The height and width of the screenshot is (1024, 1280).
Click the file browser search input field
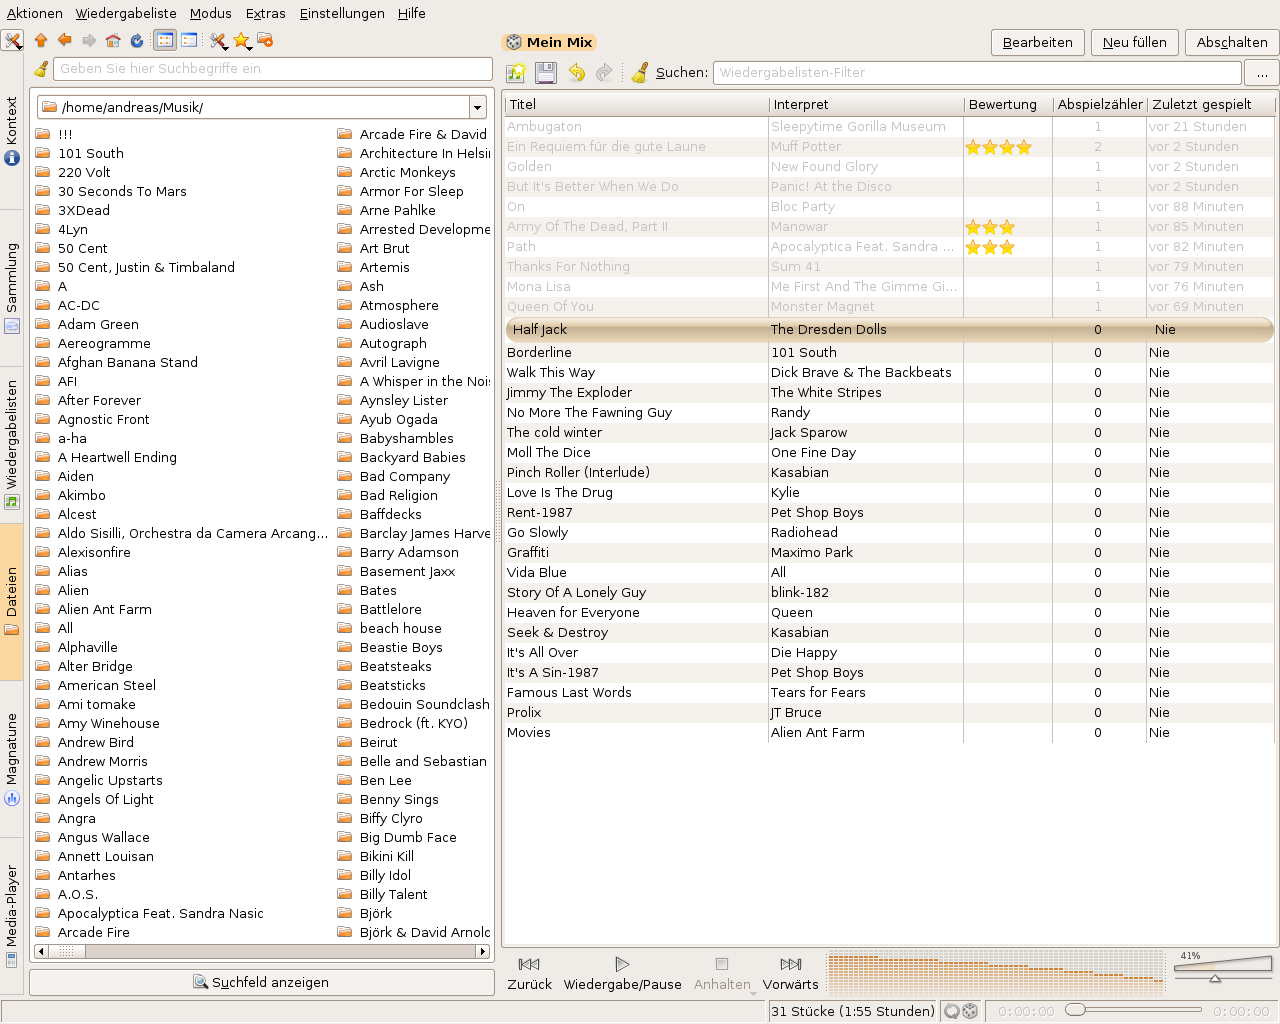click(x=273, y=69)
